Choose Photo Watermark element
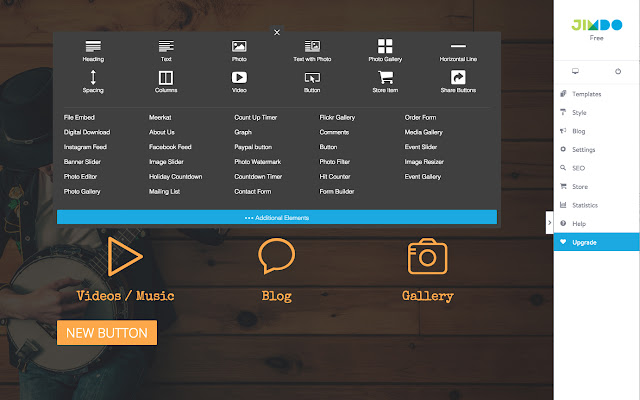The width and height of the screenshot is (640, 400). (258, 162)
